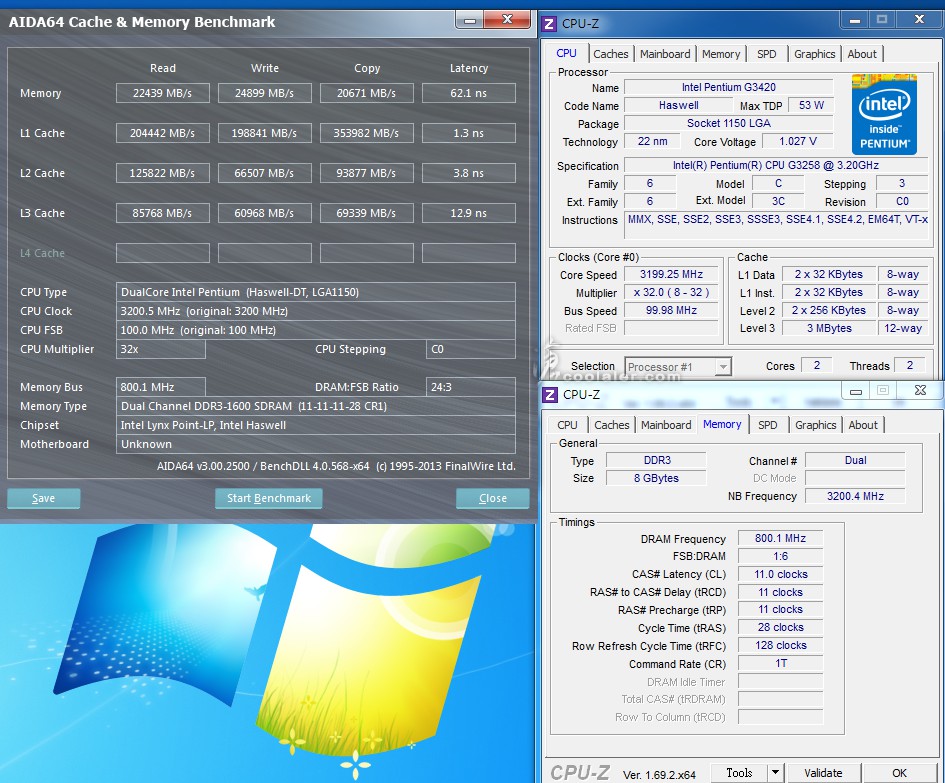Click CPU Type field 'DualCore Intel Pentium'

316,292
